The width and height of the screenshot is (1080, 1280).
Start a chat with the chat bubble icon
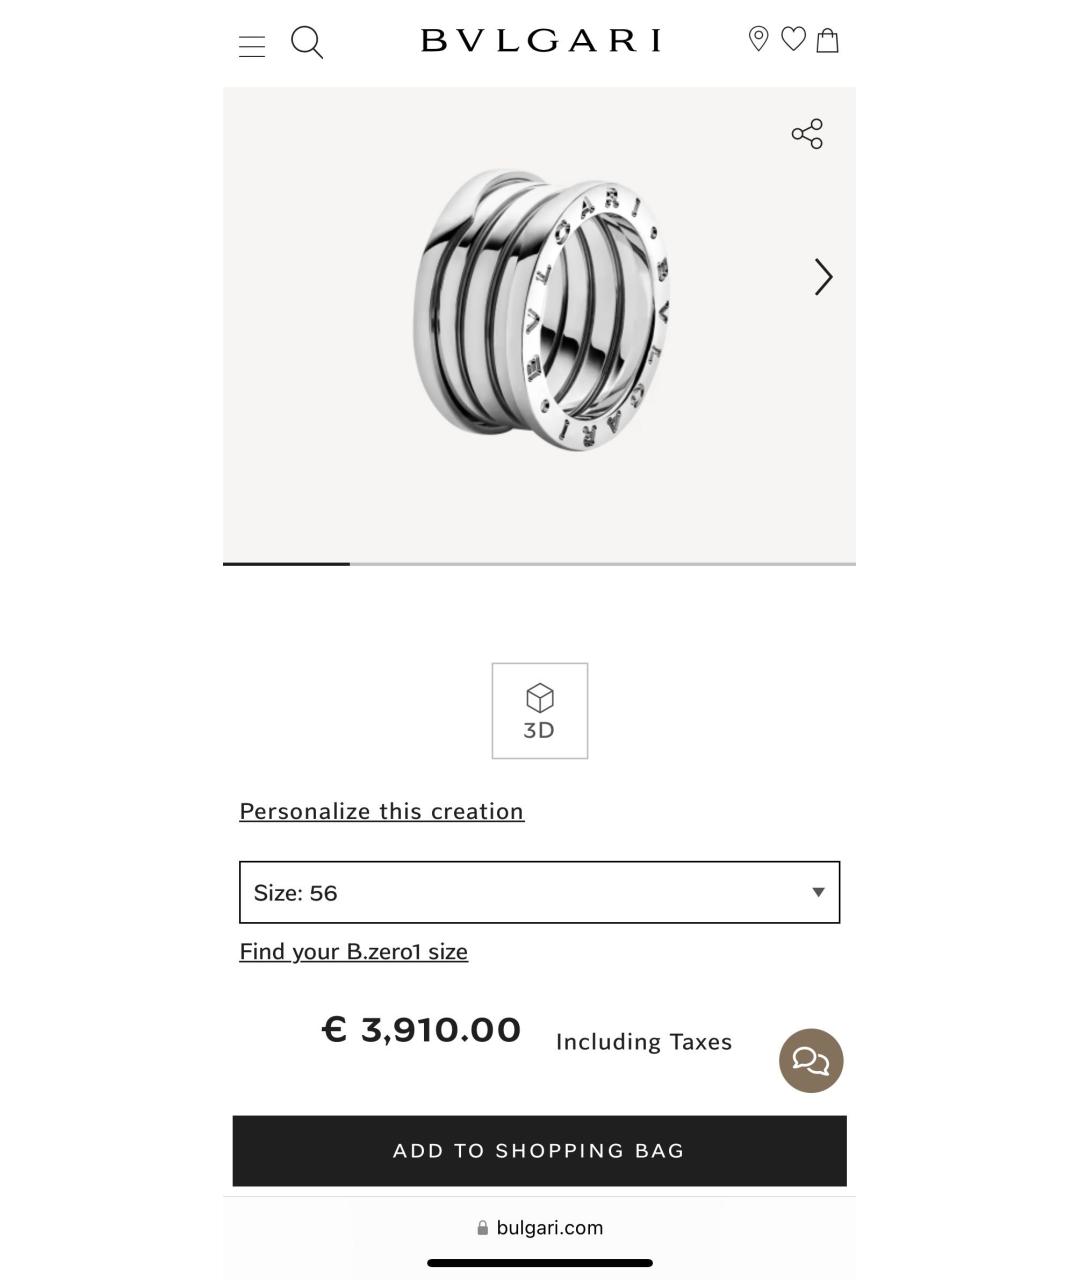(810, 1060)
